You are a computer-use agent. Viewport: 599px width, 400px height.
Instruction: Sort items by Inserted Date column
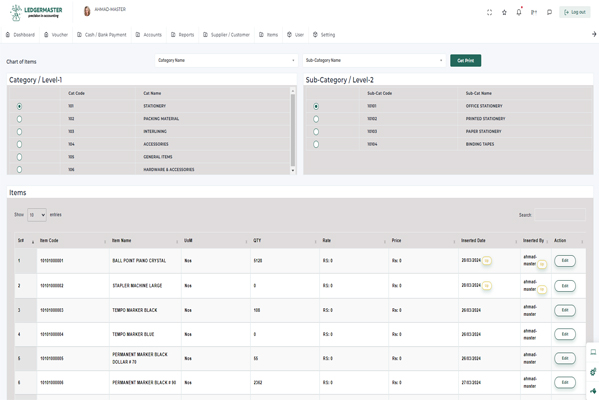pyautogui.click(x=489, y=241)
